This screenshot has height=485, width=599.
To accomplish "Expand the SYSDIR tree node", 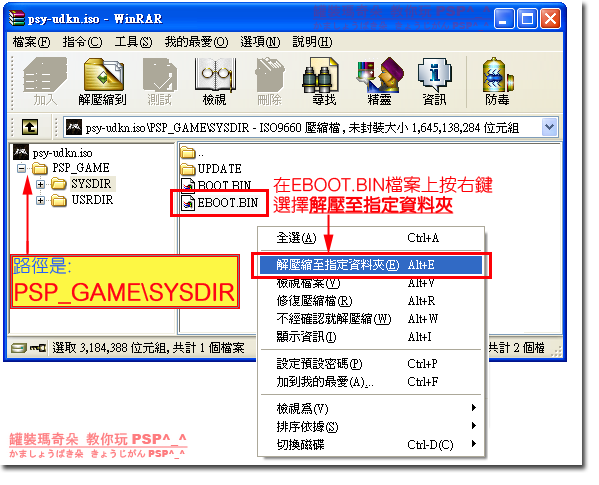I will coord(40,184).
